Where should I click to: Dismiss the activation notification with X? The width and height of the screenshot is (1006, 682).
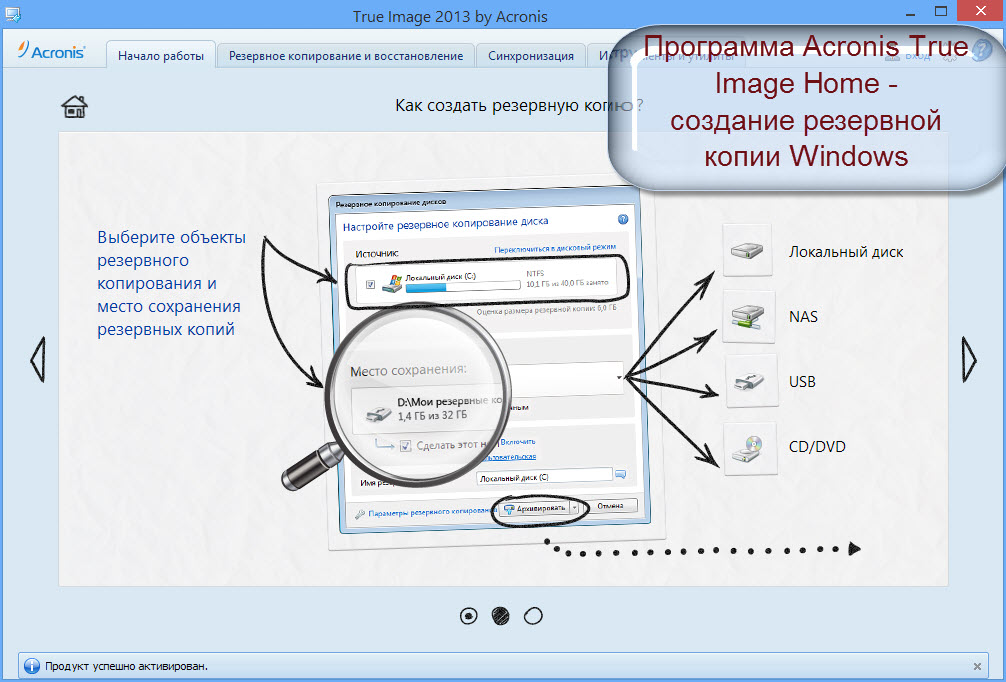click(977, 667)
